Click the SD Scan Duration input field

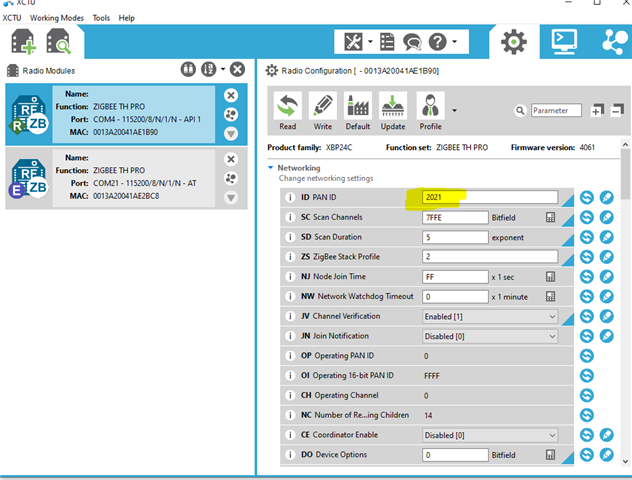coord(455,237)
